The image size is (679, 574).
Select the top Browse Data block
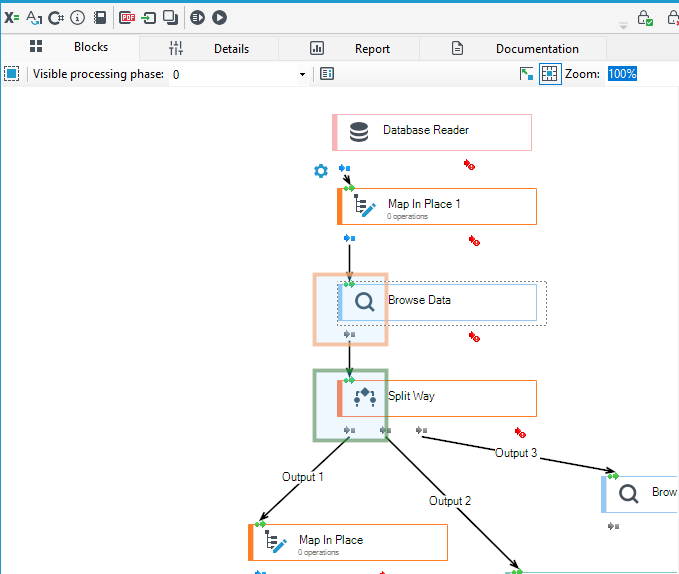[437, 303]
